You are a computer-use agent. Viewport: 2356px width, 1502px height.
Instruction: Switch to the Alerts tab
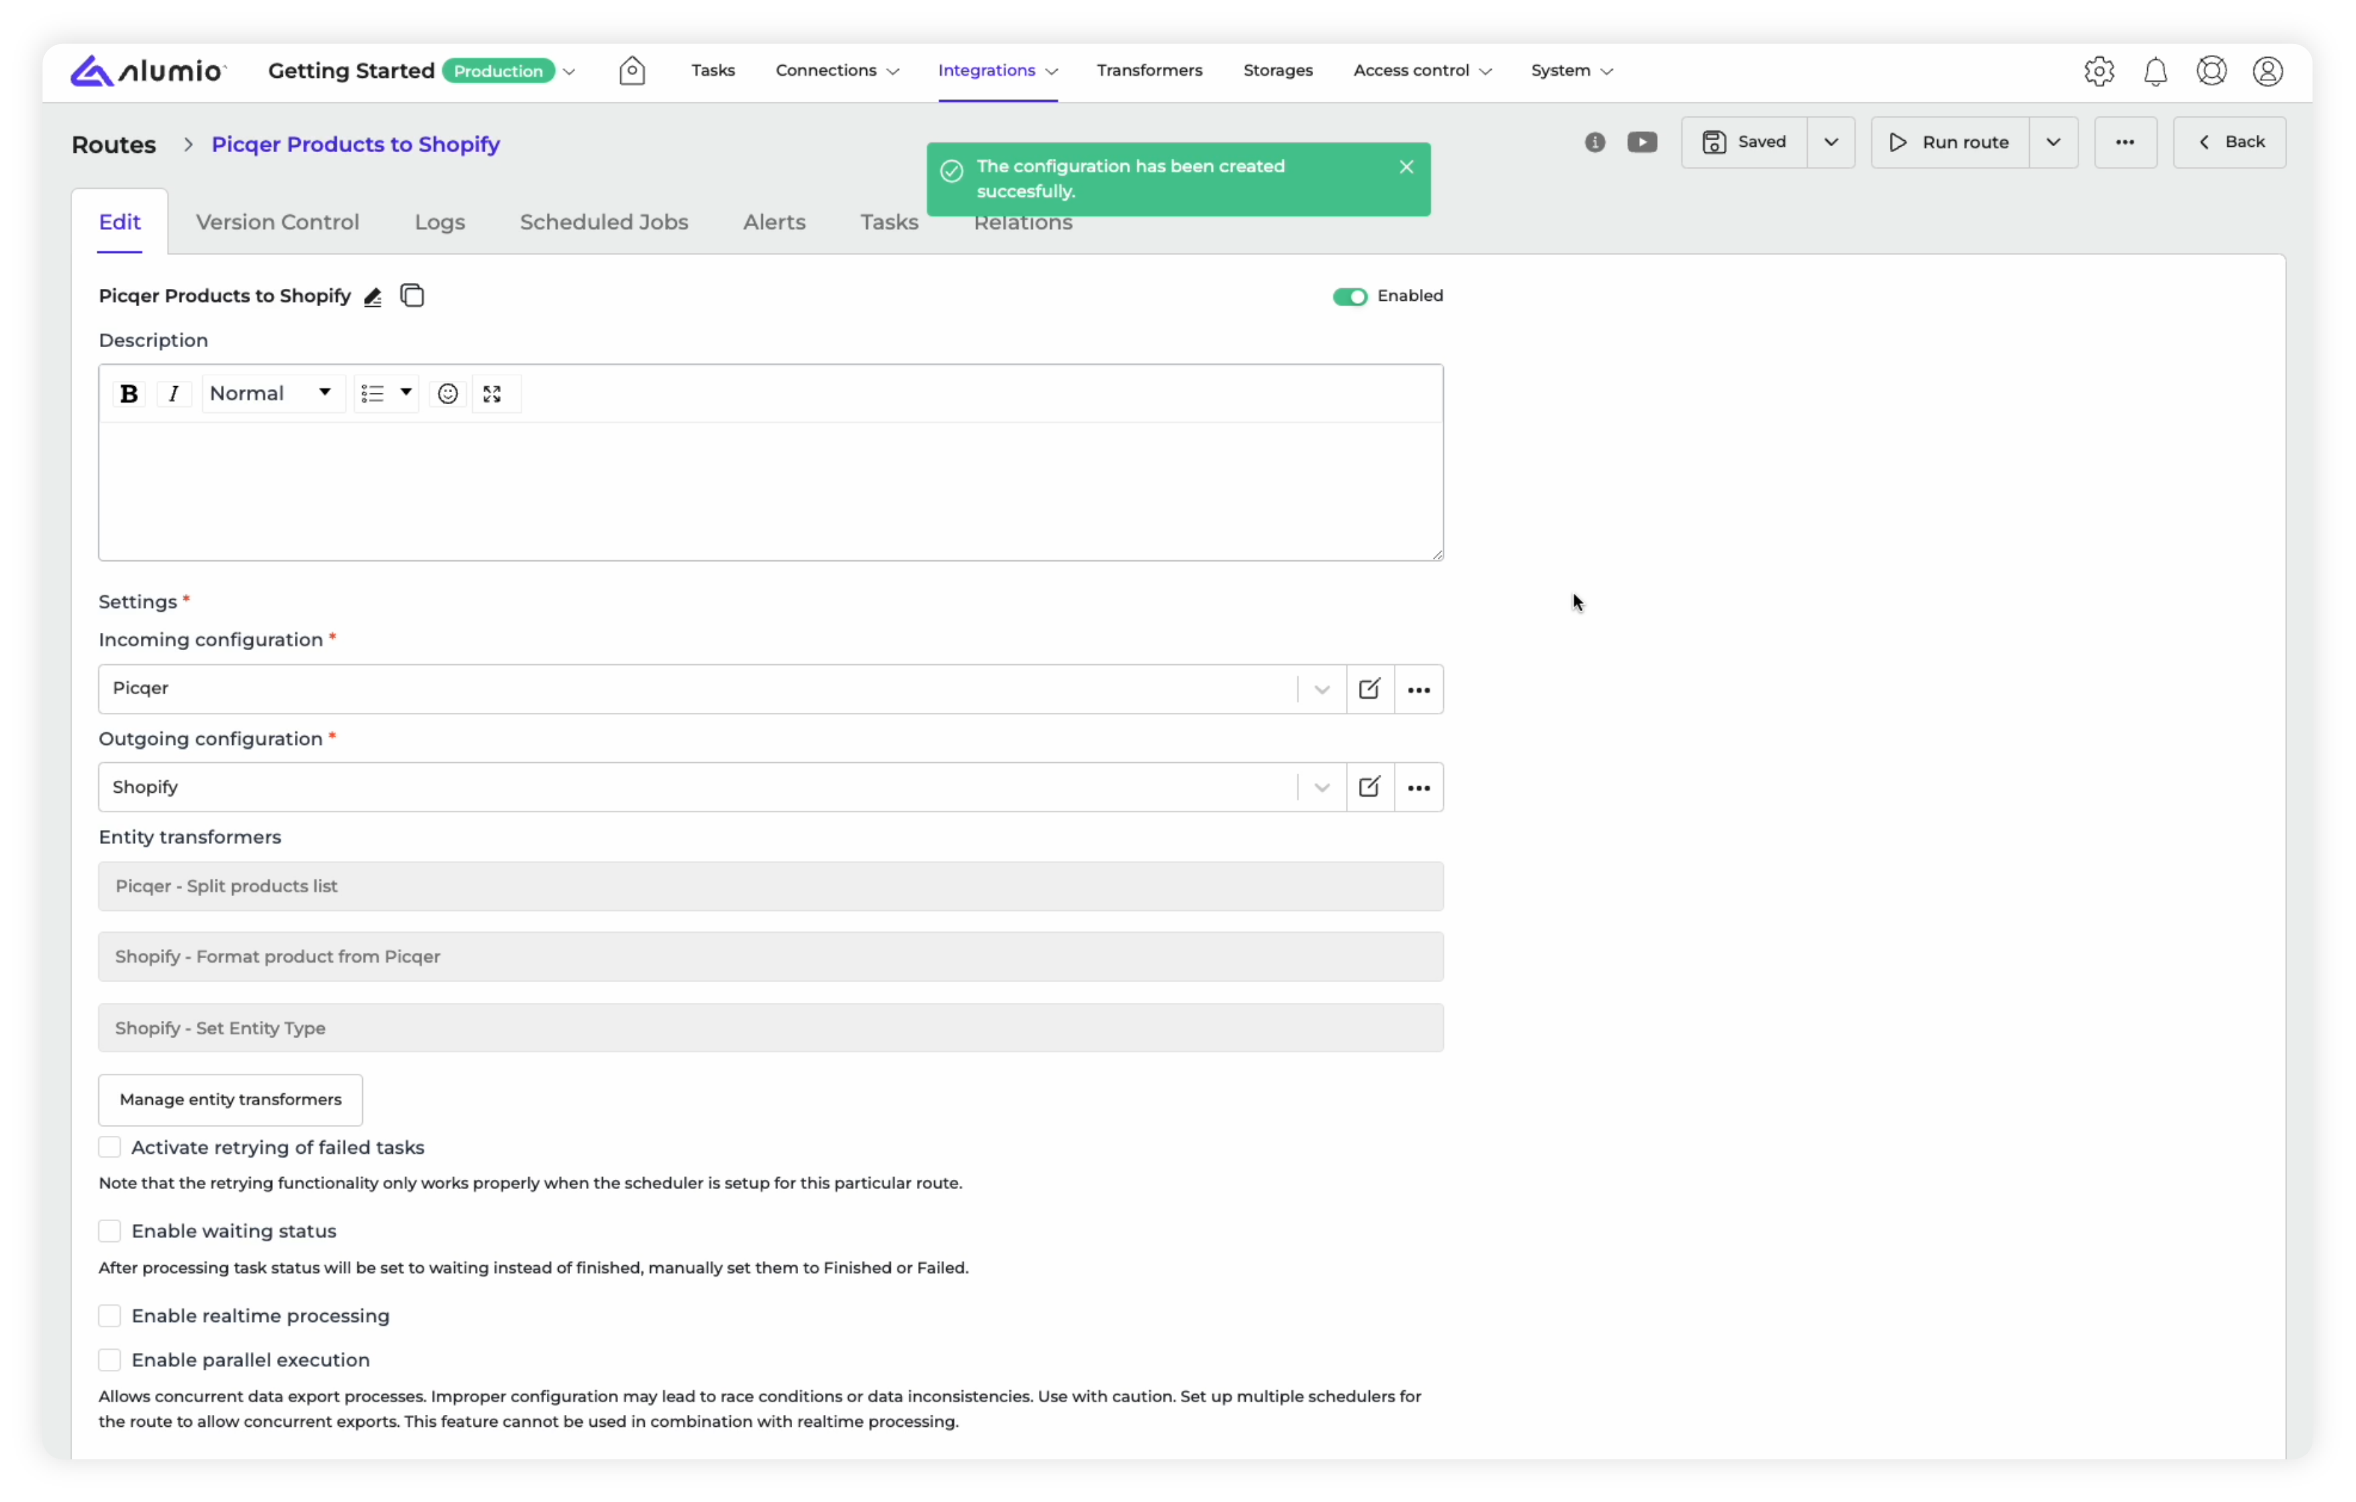point(773,222)
